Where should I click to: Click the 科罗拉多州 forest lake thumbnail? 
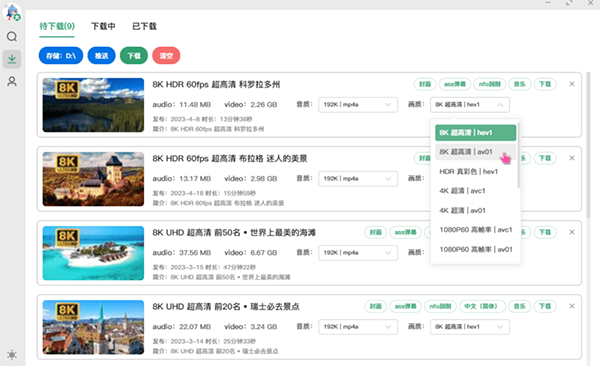click(x=93, y=105)
